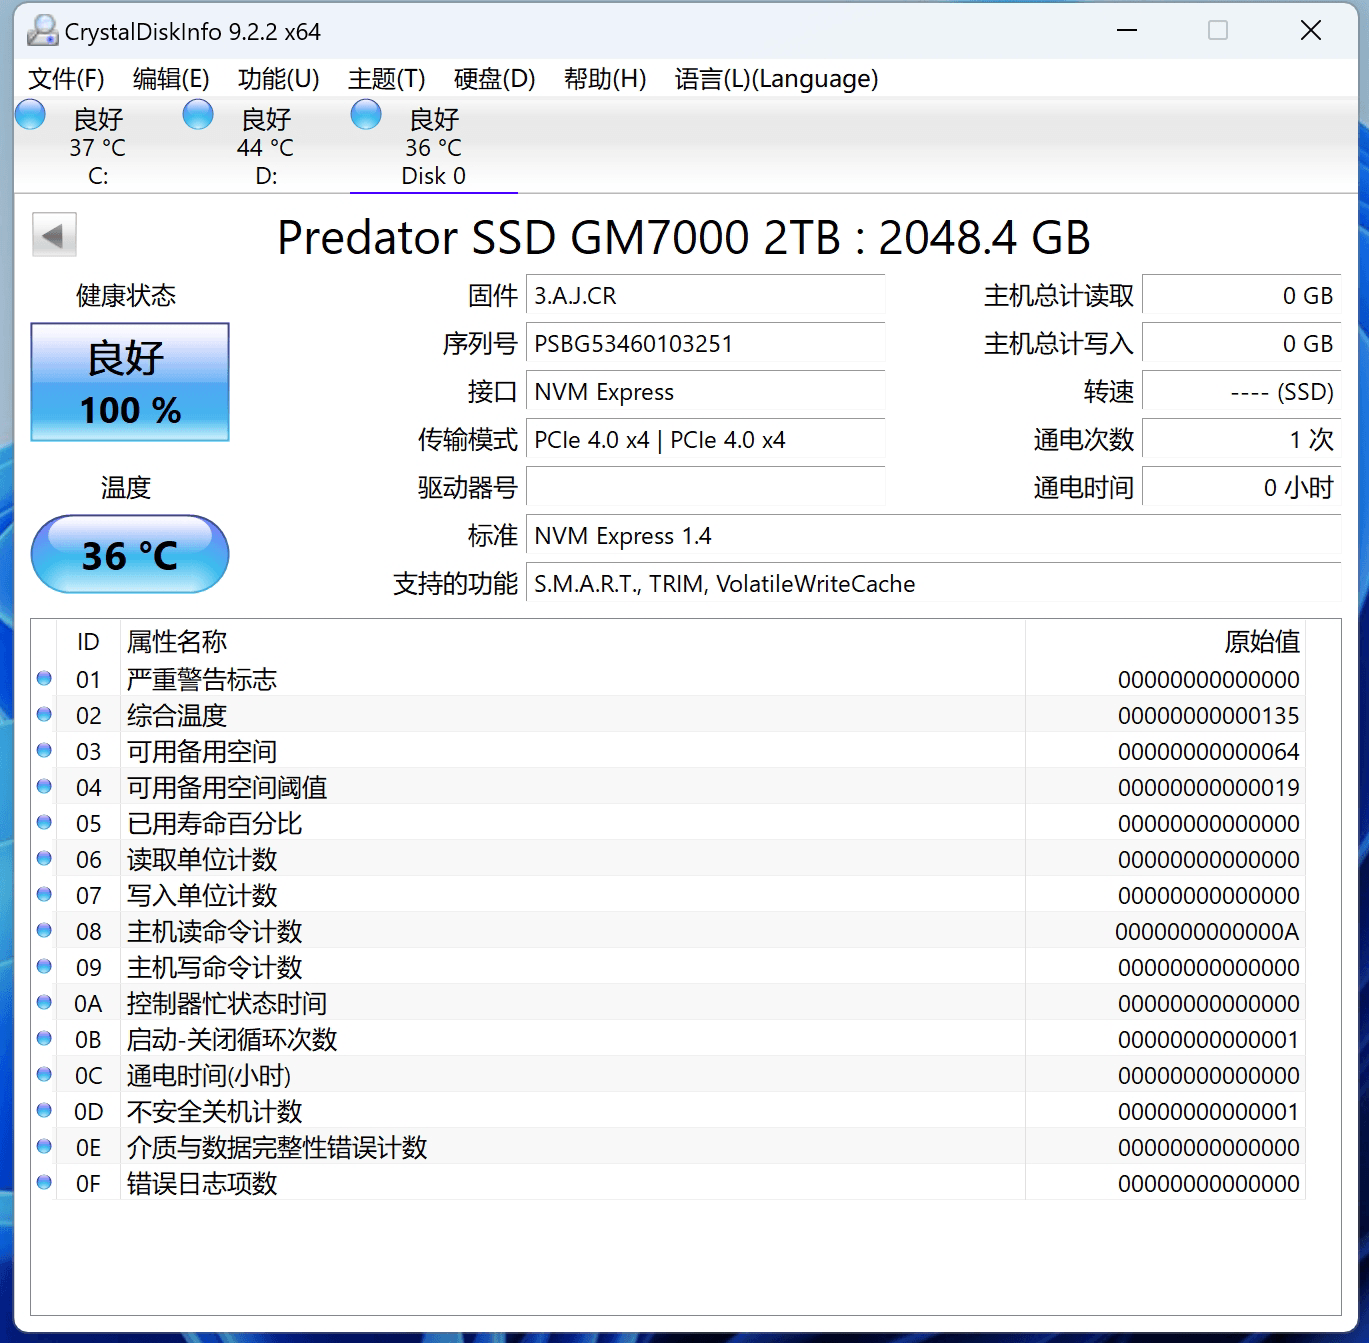The height and width of the screenshot is (1343, 1369).
Task: Click status dot for attribute 0E 介质与数据完整性错误计数
Action: (x=44, y=1147)
